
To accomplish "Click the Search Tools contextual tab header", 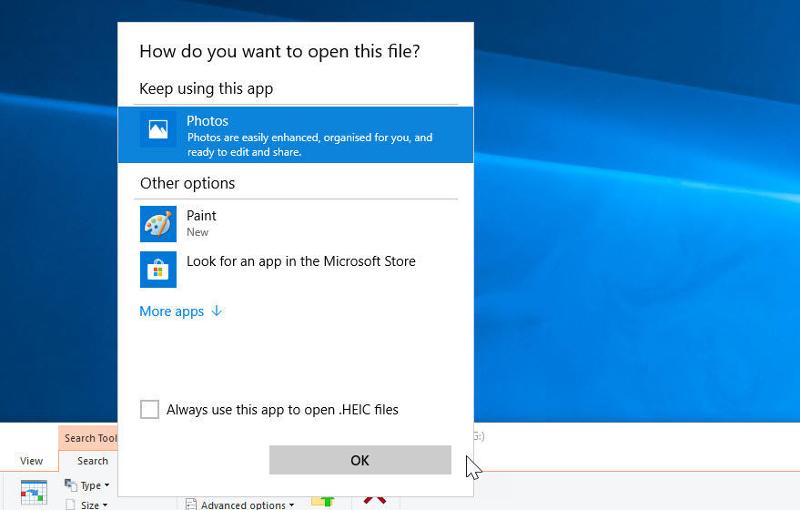I will [x=90, y=438].
